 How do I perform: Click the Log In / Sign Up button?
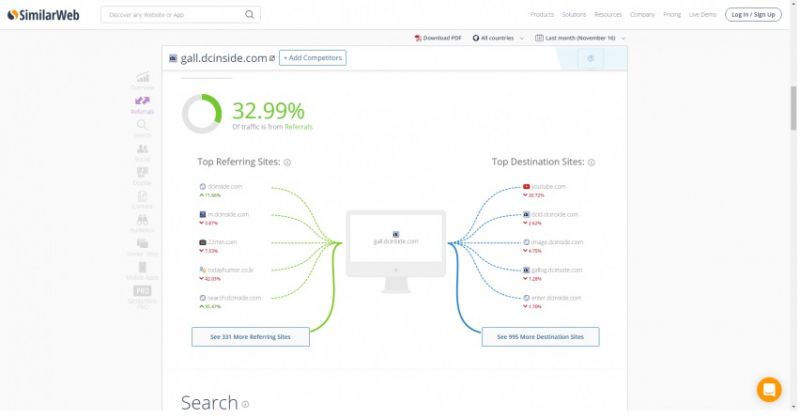pos(753,15)
